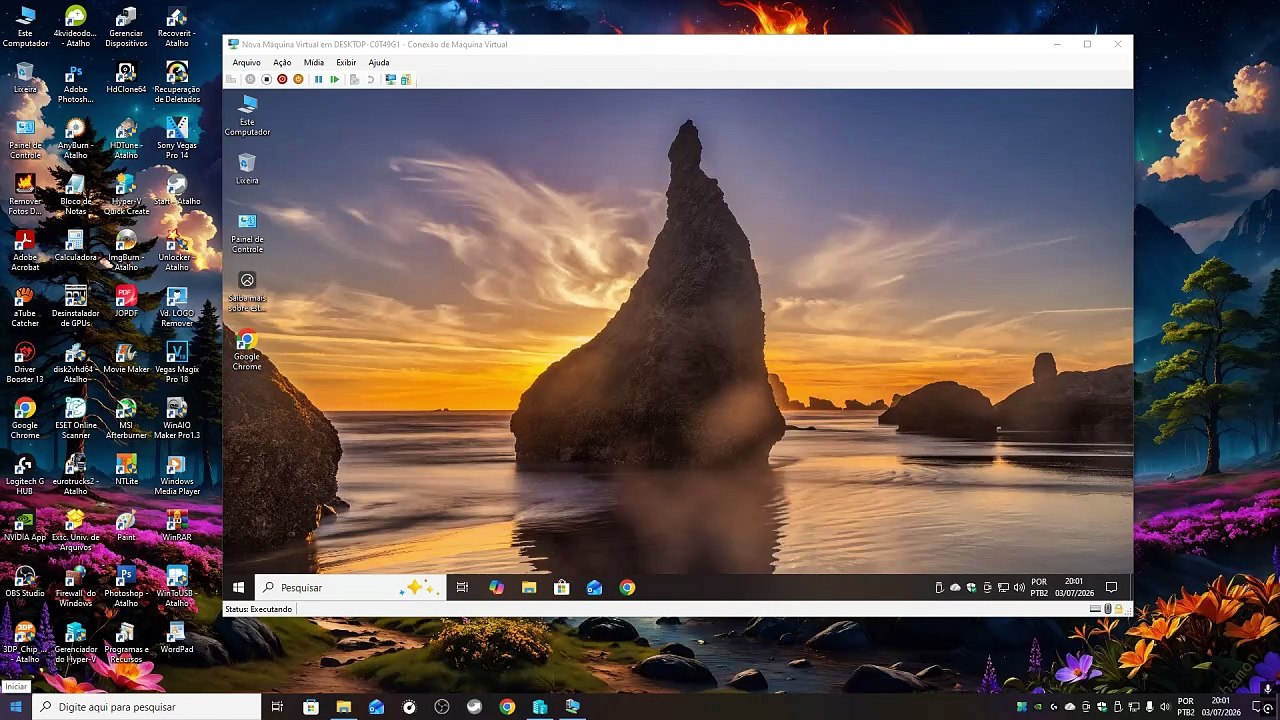Open Chrome in the VM taskbar
Screen dimensions: 1280x720
pyautogui.click(x=627, y=588)
